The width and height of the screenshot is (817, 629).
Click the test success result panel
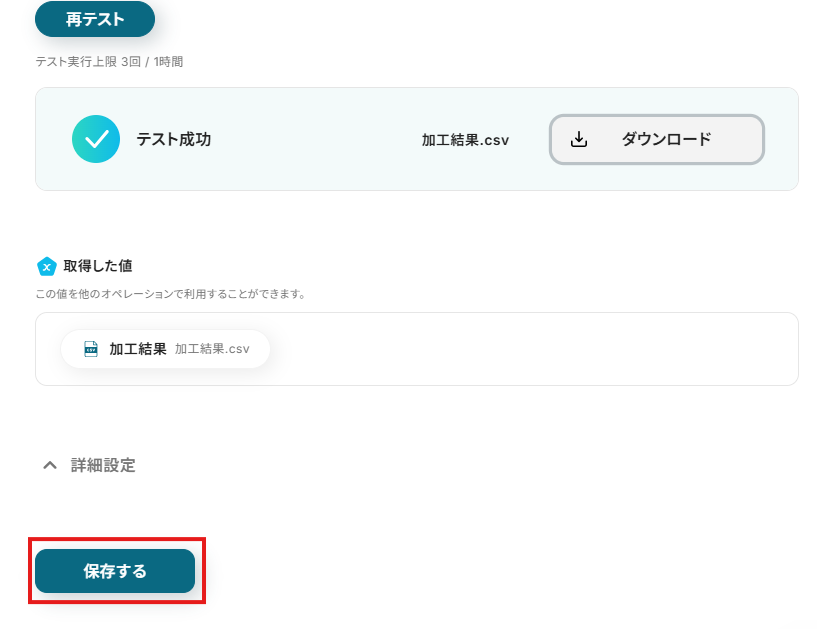[x=417, y=139]
